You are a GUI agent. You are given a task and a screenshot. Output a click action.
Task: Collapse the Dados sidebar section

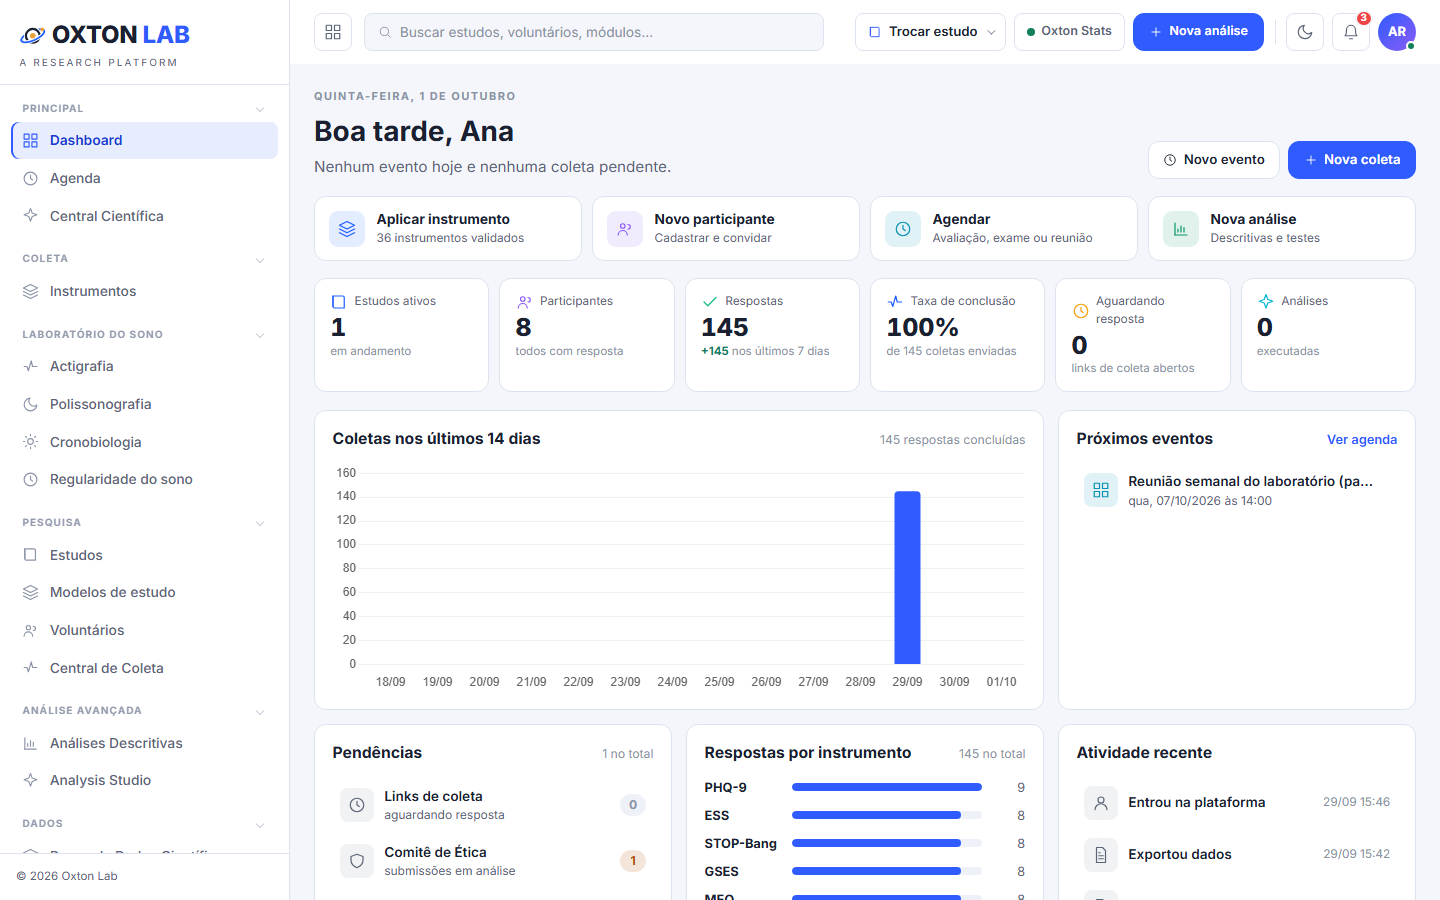pos(260,824)
